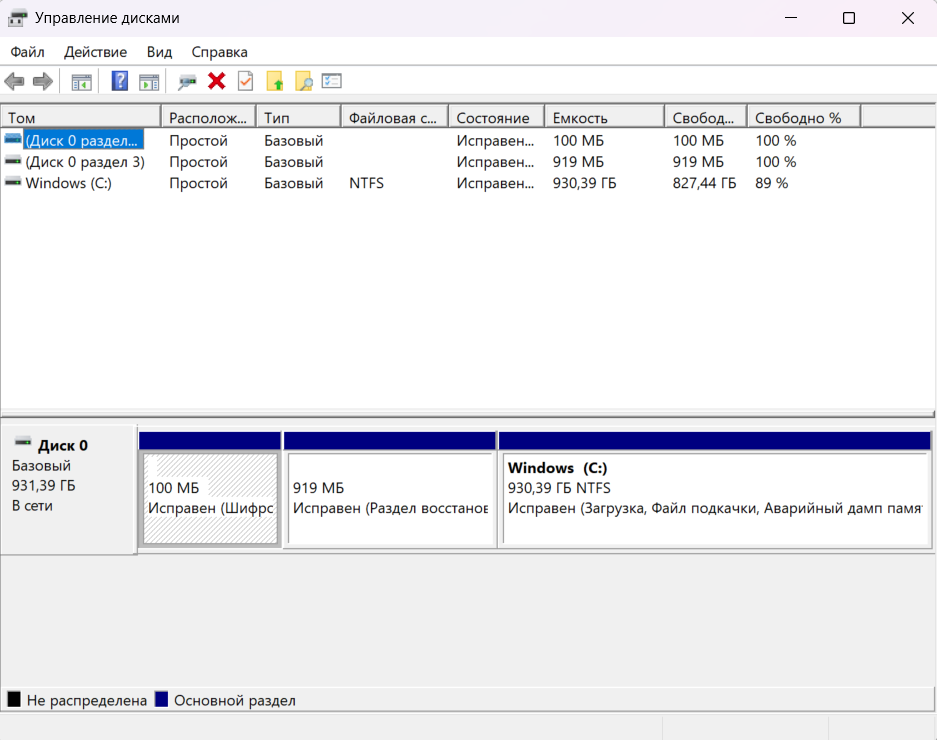Sort by the Свободно column header
Image resolution: width=937 pixels, height=740 pixels.
click(x=706, y=117)
